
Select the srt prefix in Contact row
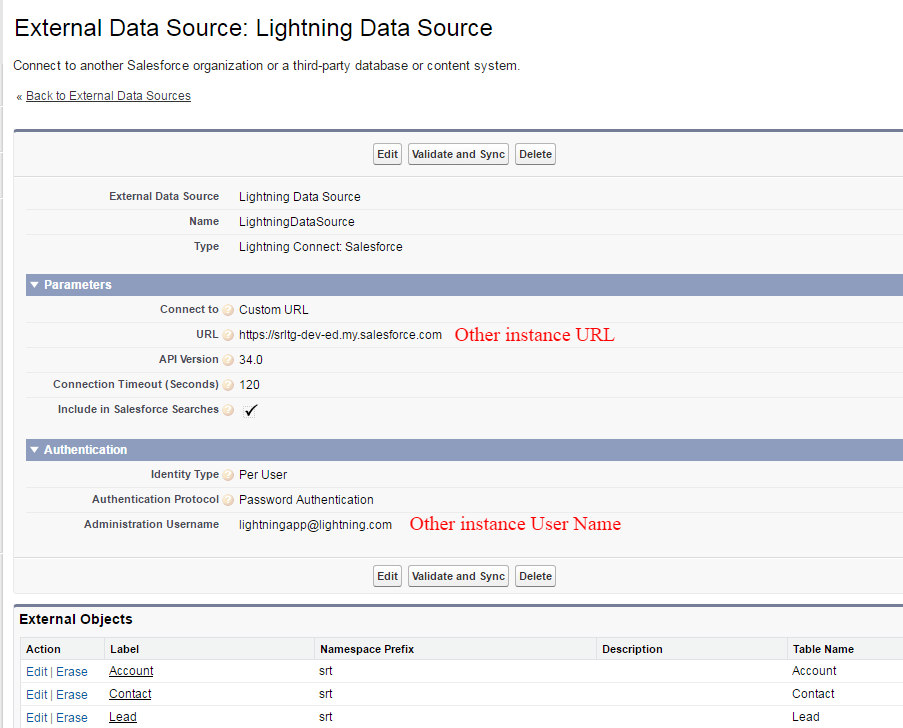coord(325,694)
